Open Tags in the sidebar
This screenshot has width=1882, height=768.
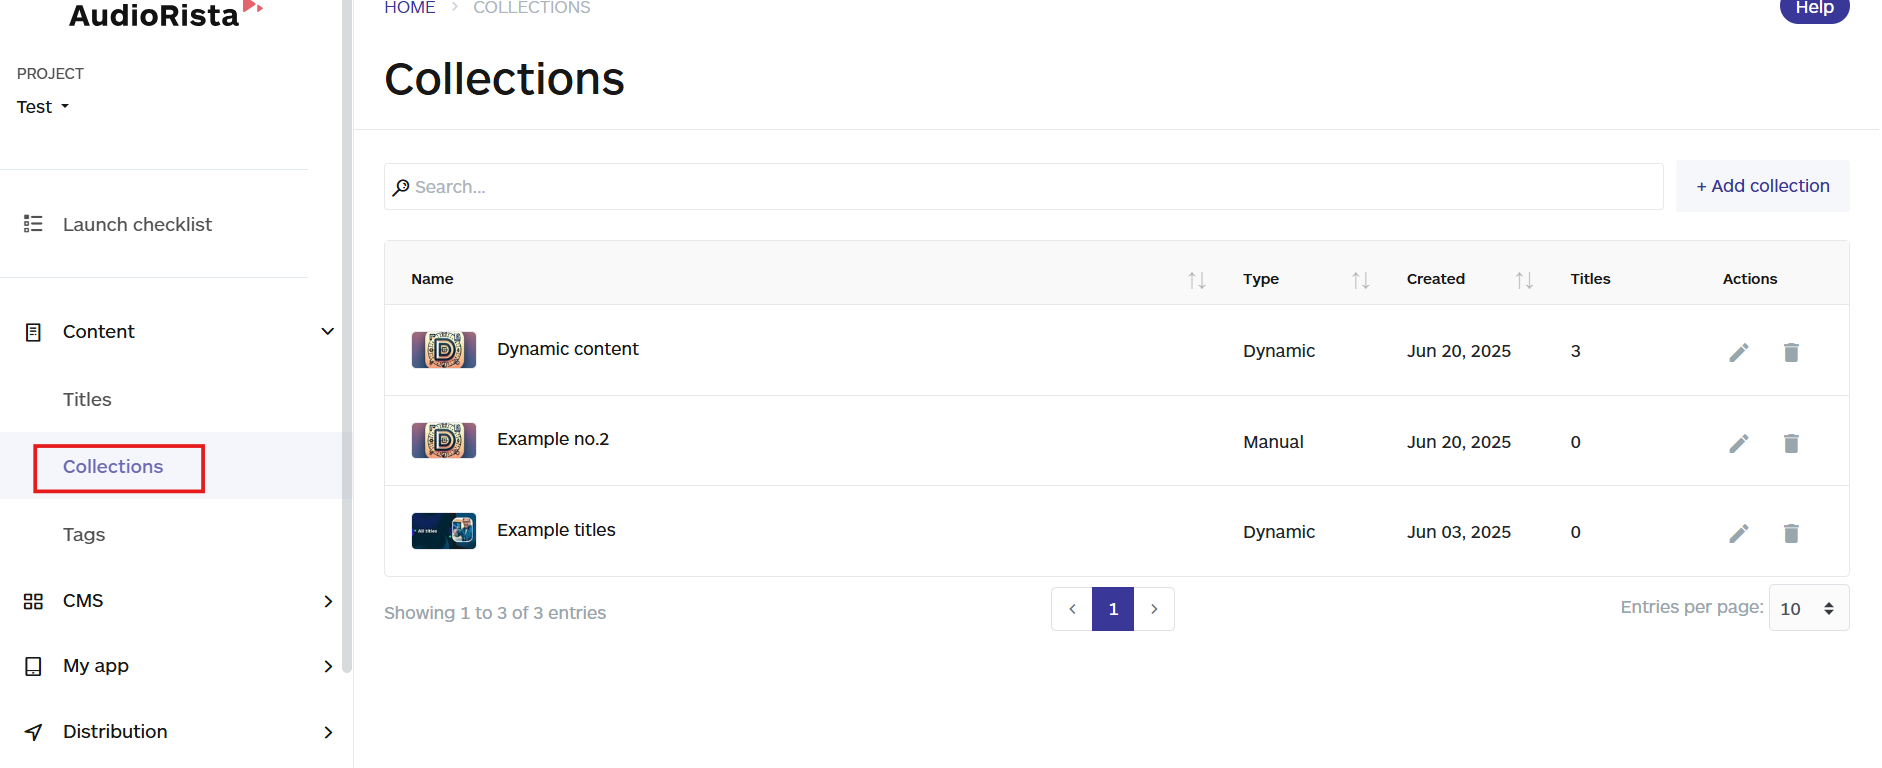coord(84,534)
